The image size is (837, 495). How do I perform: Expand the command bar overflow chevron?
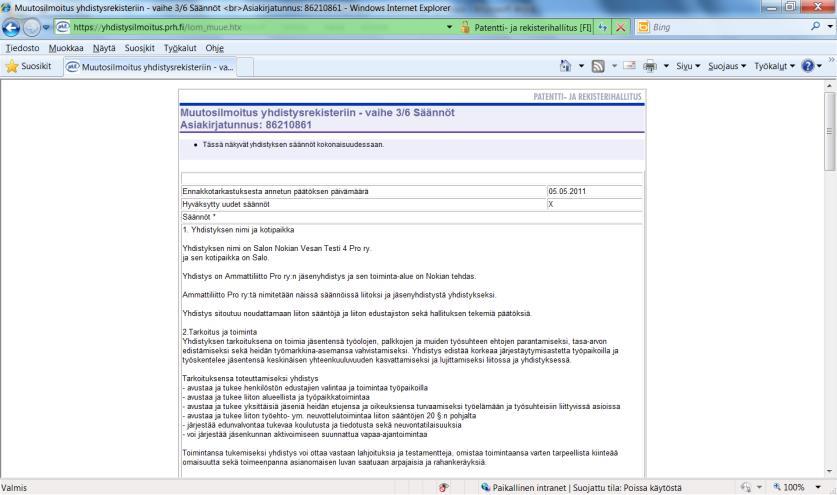click(831, 59)
